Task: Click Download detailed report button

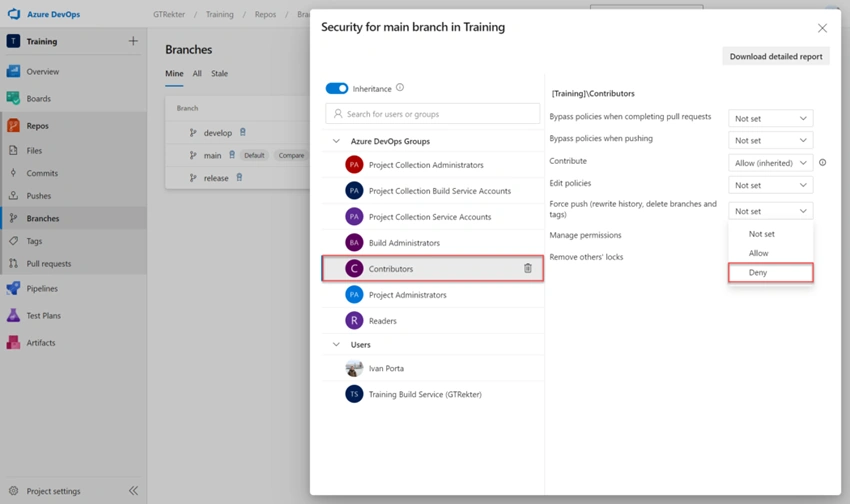Action: tap(776, 56)
